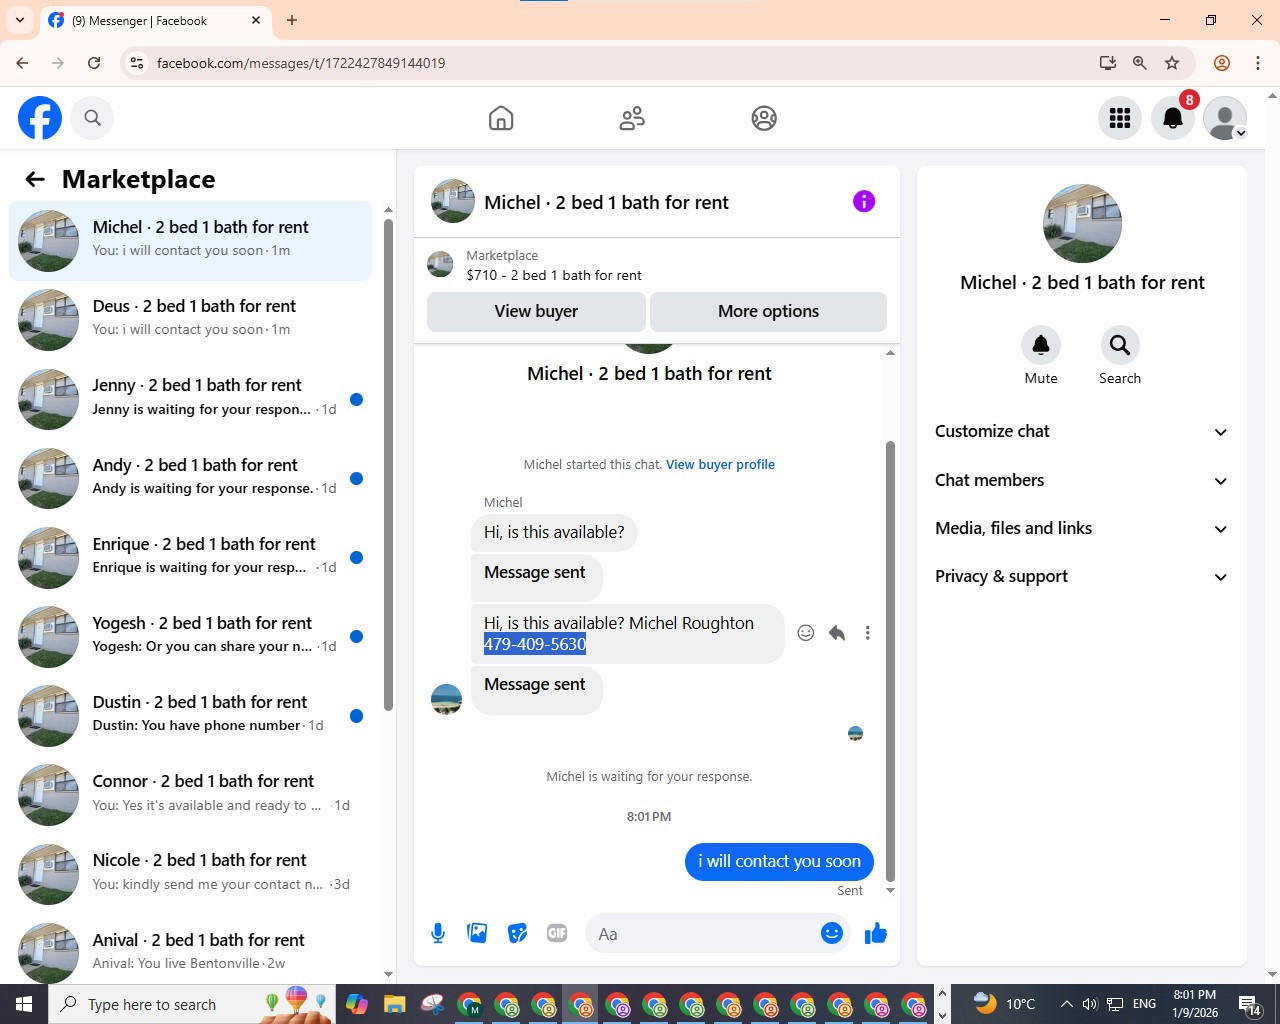
Task: Open the purple conversation info icon
Action: point(864,201)
